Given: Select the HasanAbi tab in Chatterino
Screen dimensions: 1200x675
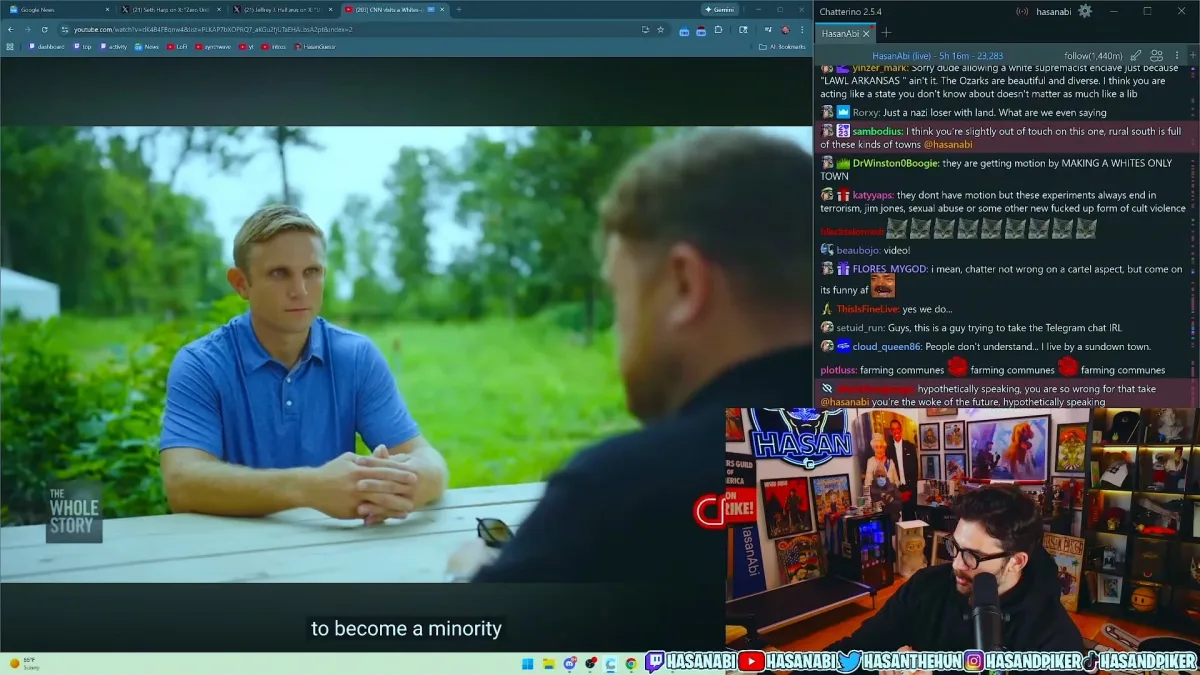Looking at the screenshot, I should point(840,32).
